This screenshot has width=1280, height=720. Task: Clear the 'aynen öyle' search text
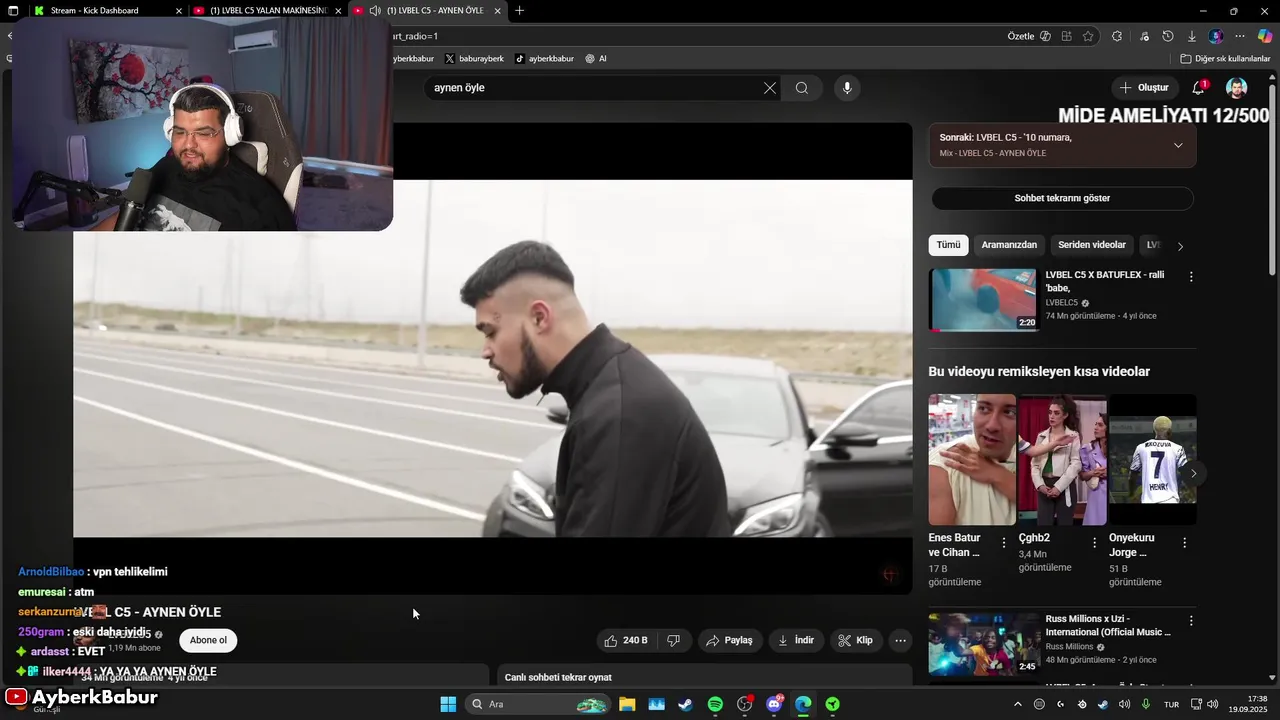tap(770, 88)
